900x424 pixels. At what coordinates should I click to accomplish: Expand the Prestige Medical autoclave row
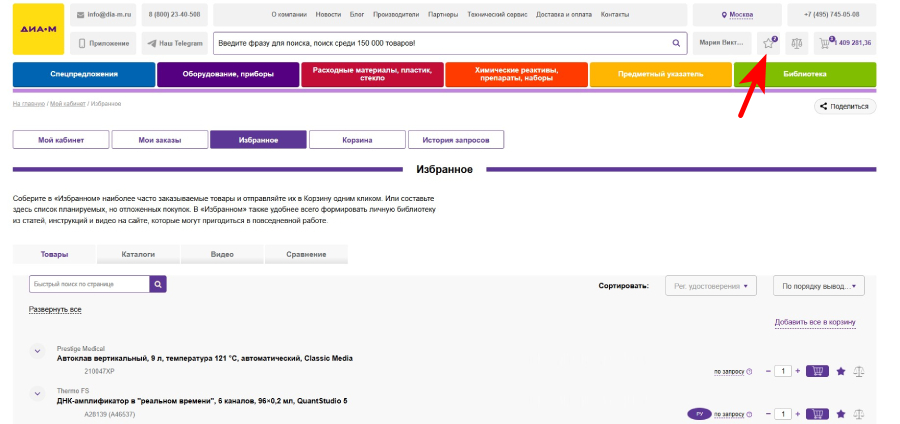point(38,352)
